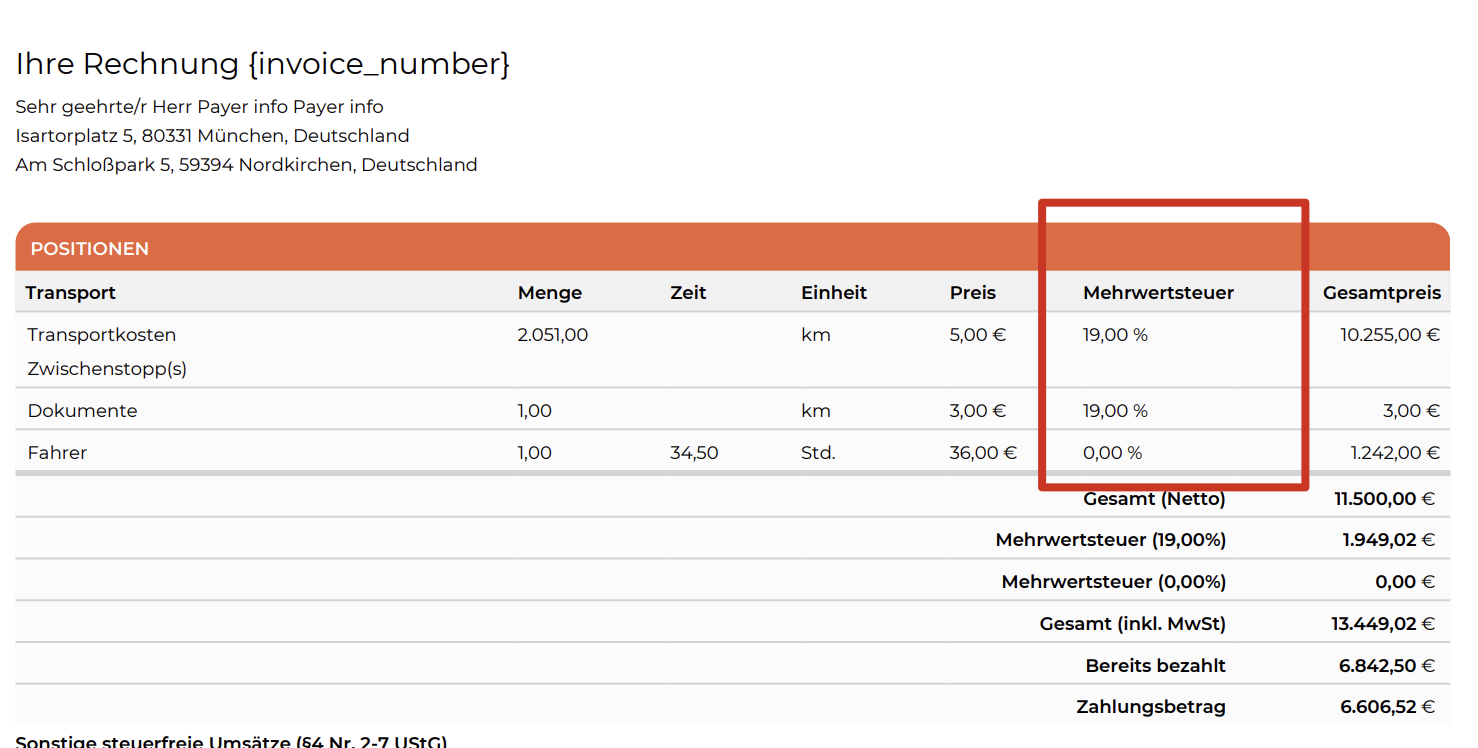
Task: Click the "Bereits bezahlt" label
Action: point(1156,666)
